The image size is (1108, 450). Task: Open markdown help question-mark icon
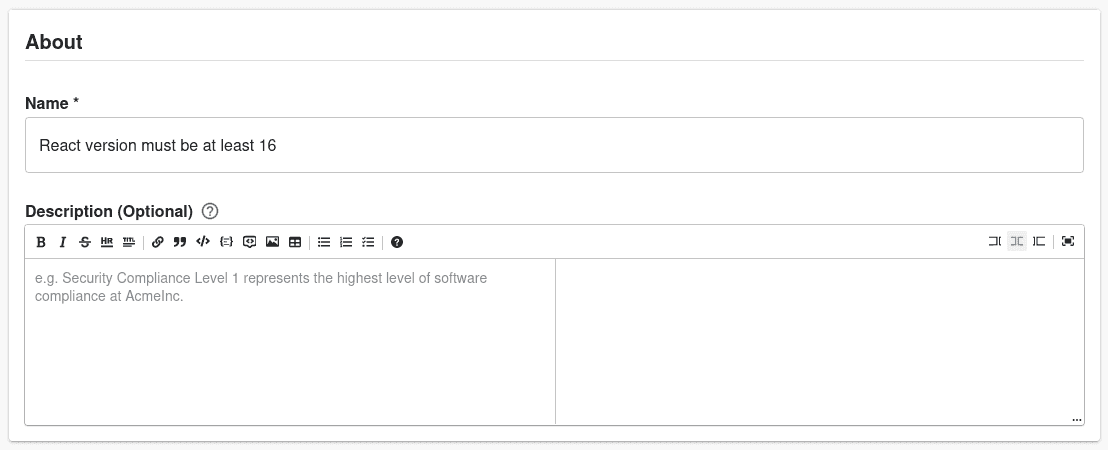[397, 242]
